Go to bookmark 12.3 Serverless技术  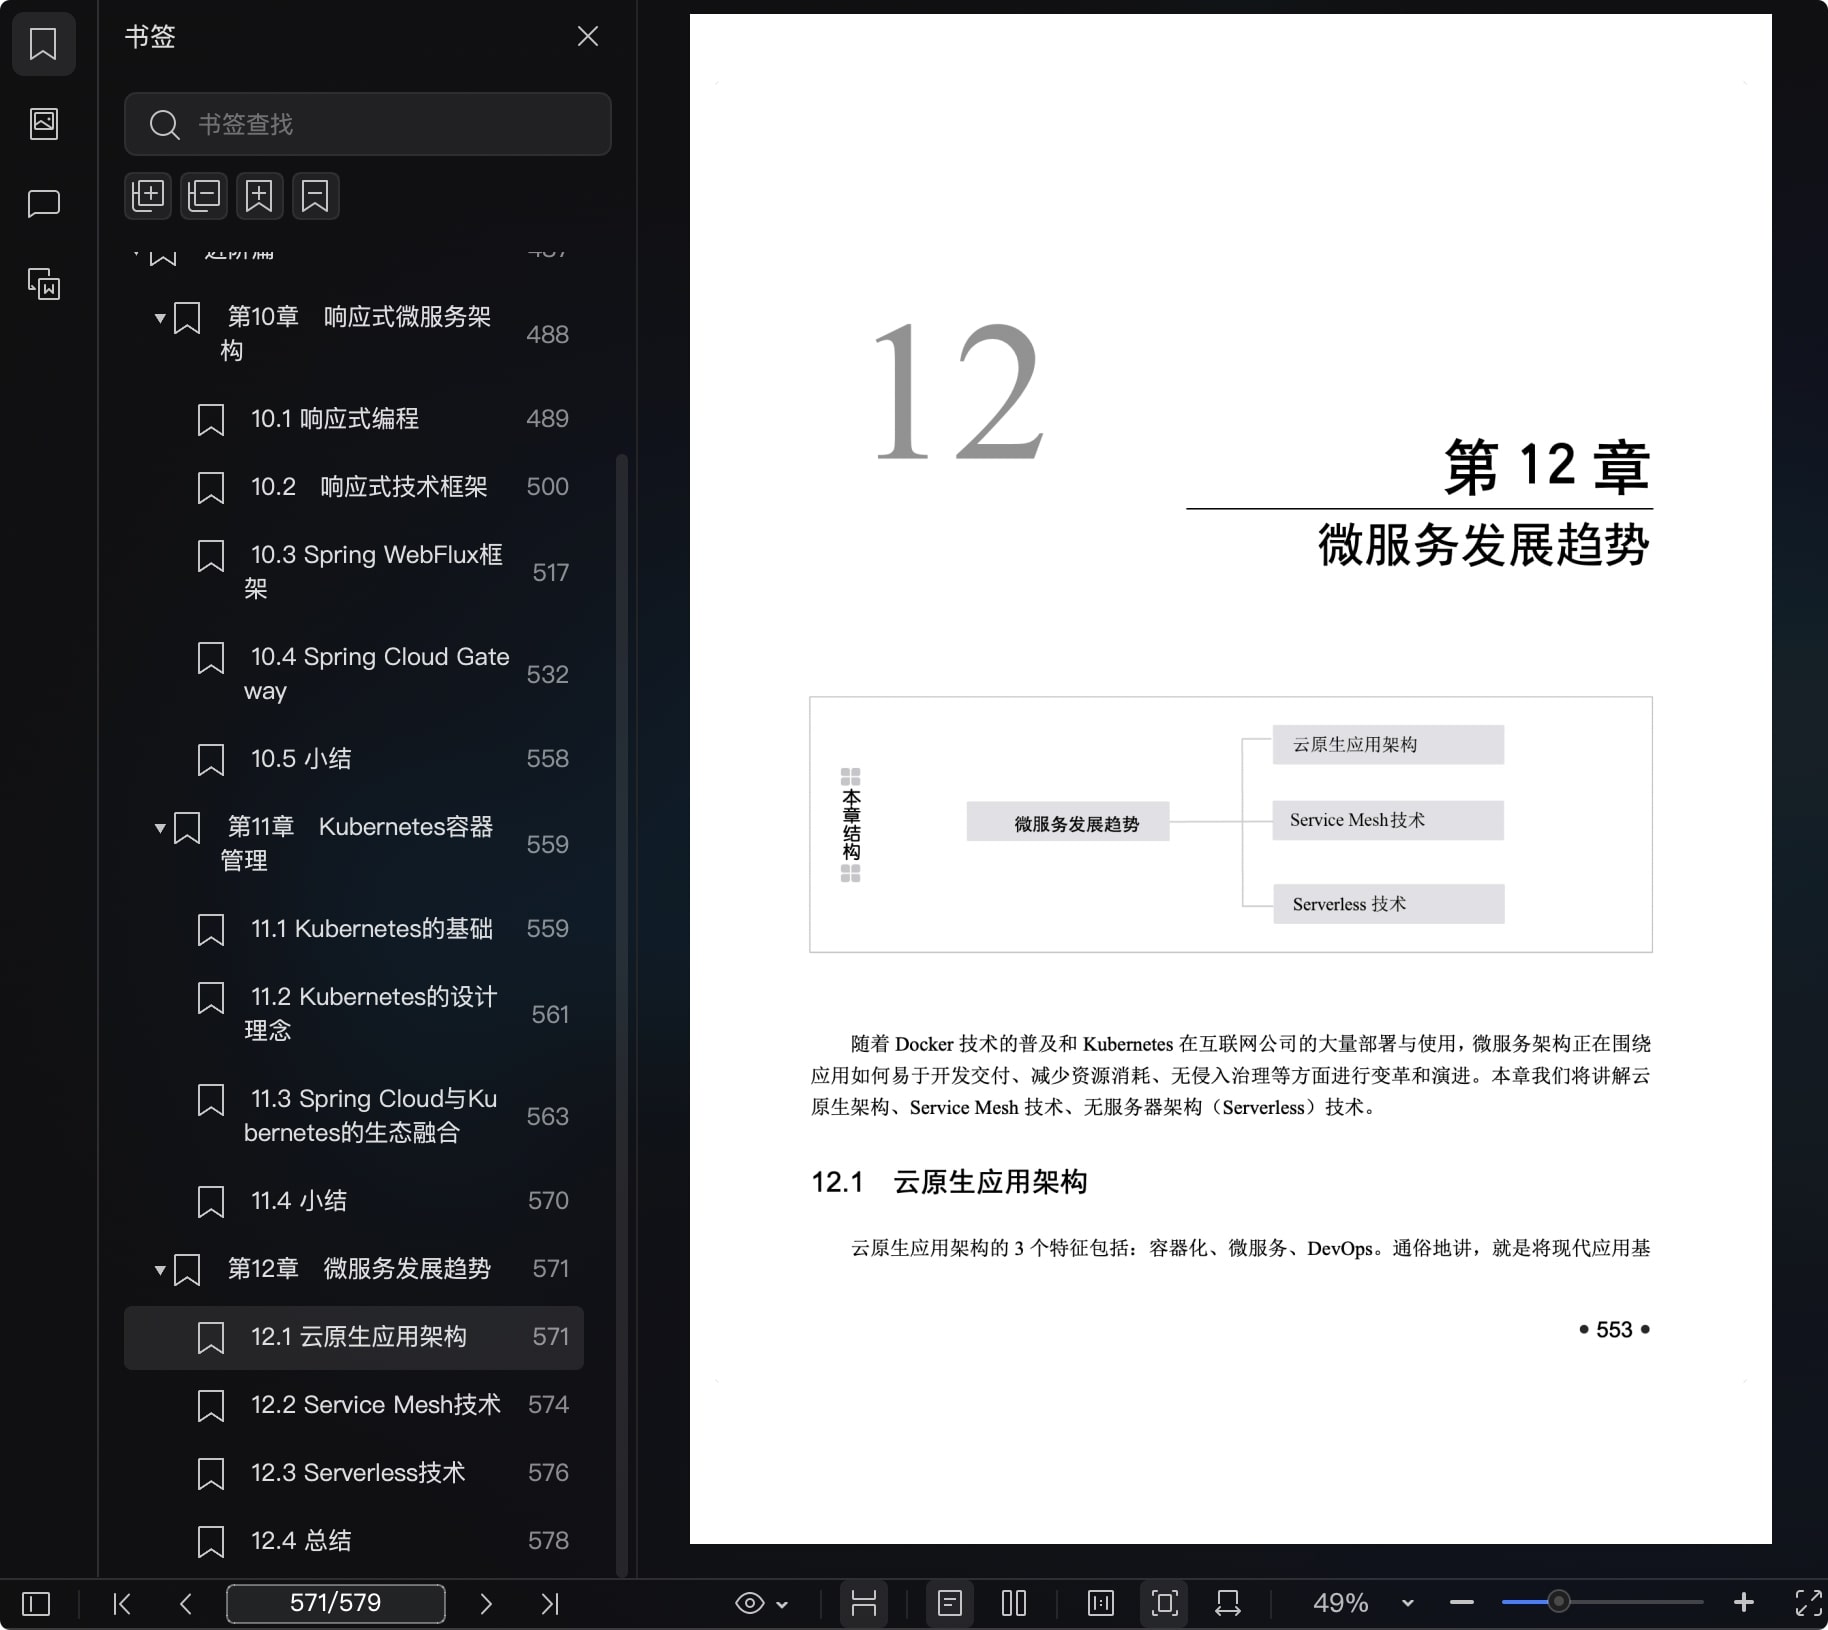[354, 1472]
